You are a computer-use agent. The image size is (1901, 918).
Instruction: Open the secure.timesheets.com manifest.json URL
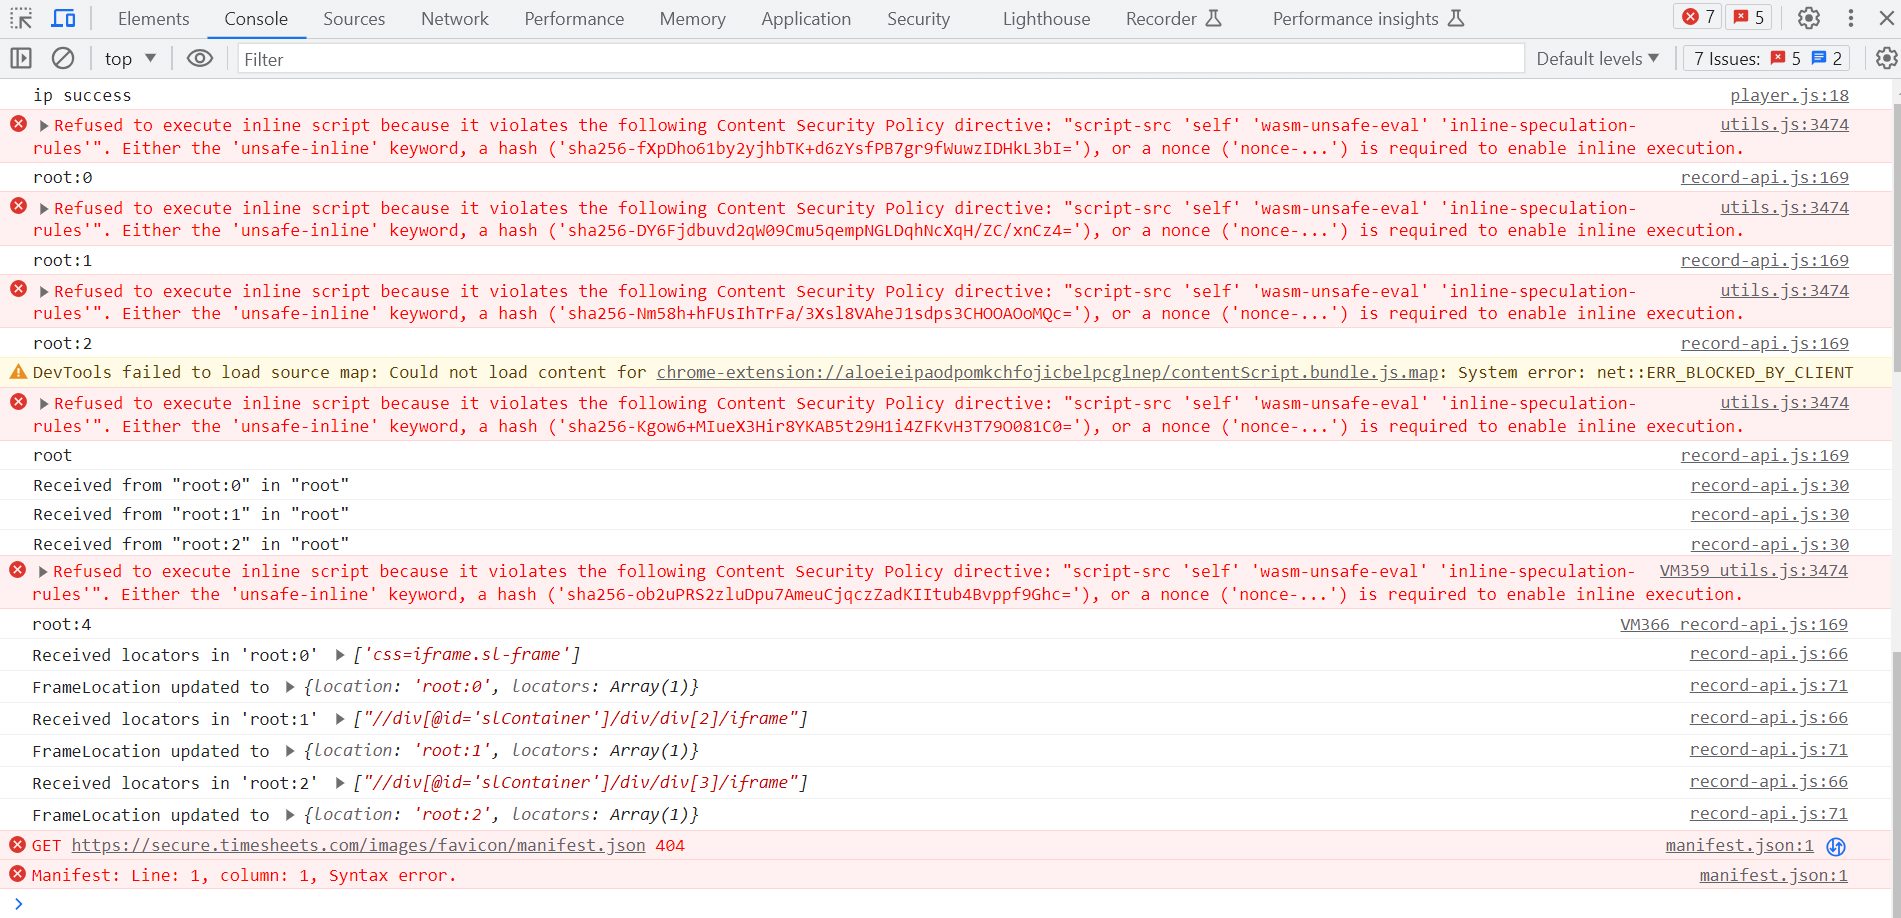pyautogui.click(x=358, y=845)
